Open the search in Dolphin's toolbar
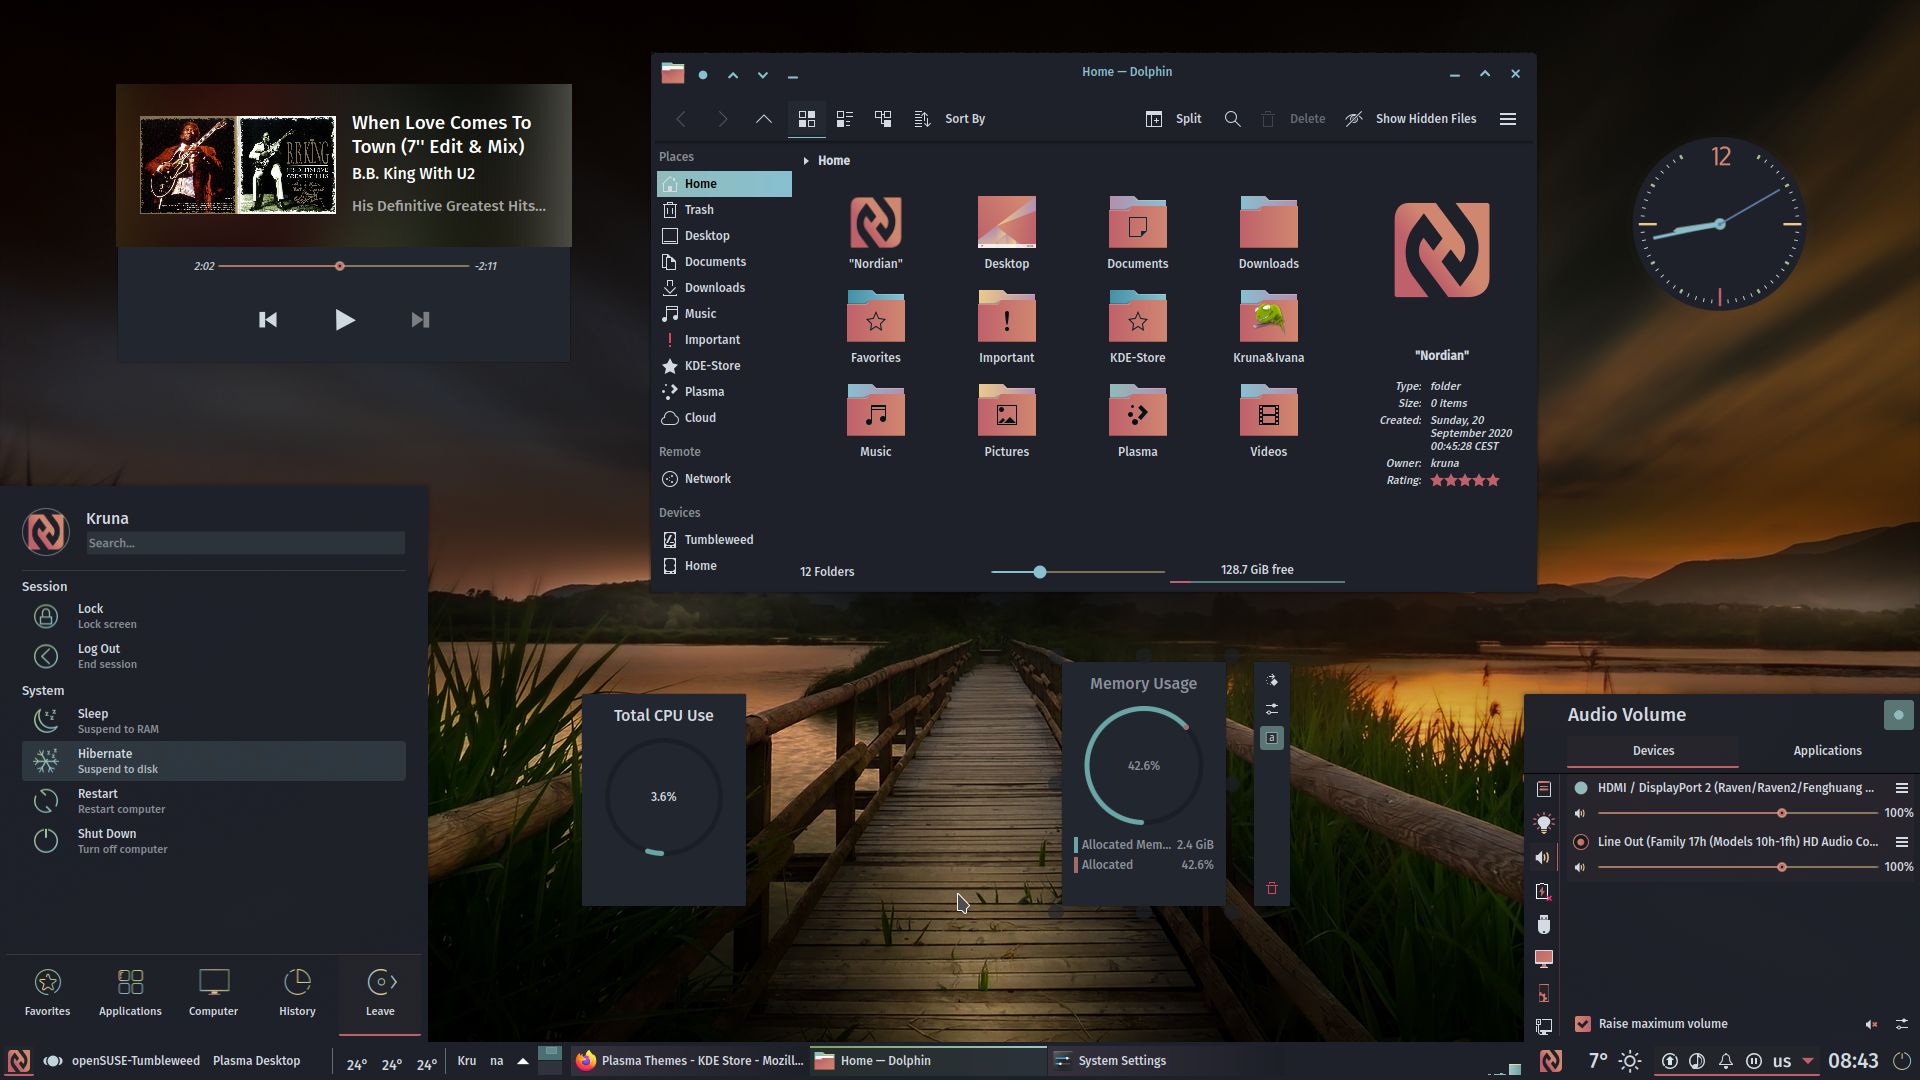 tap(1232, 118)
